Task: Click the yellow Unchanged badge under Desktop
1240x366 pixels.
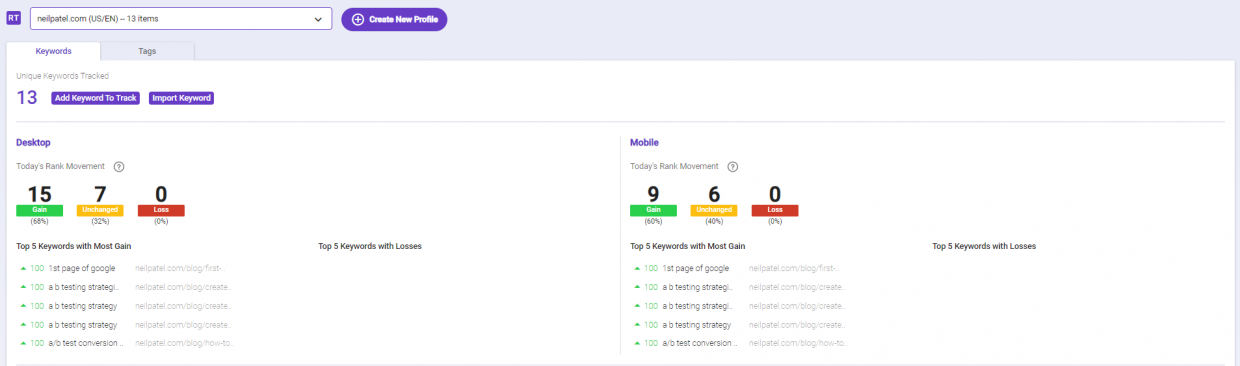Action: click(100, 210)
